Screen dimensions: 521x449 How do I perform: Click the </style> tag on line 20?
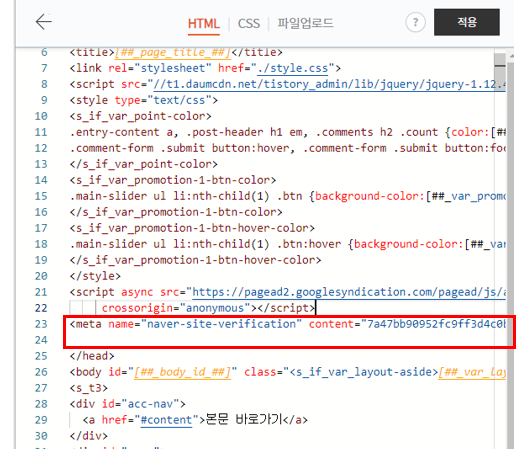coord(95,276)
